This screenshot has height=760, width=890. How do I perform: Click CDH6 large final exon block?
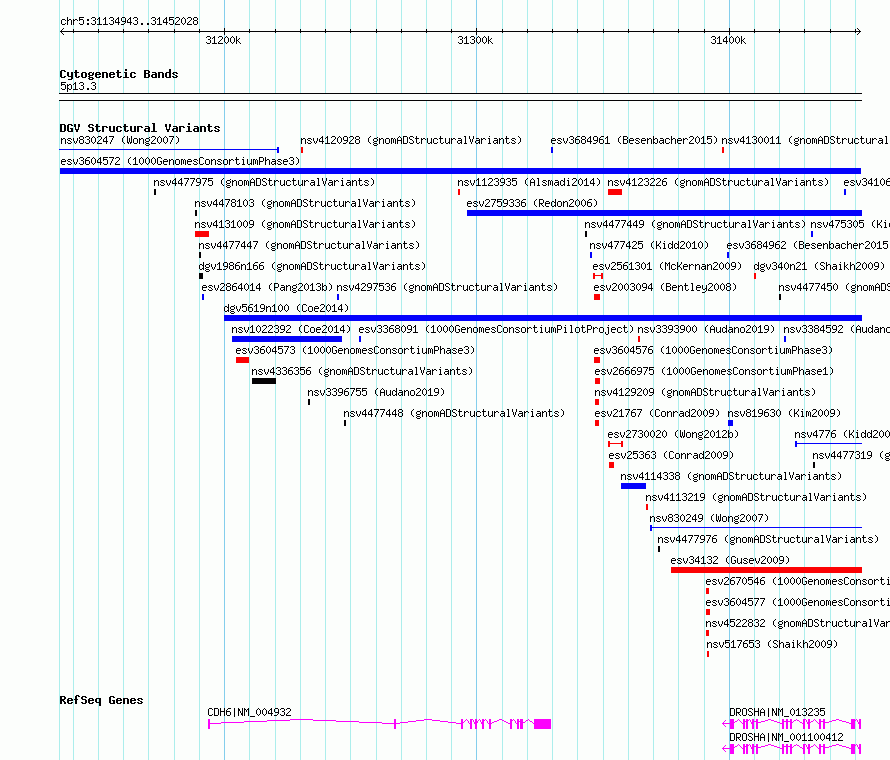(542, 724)
